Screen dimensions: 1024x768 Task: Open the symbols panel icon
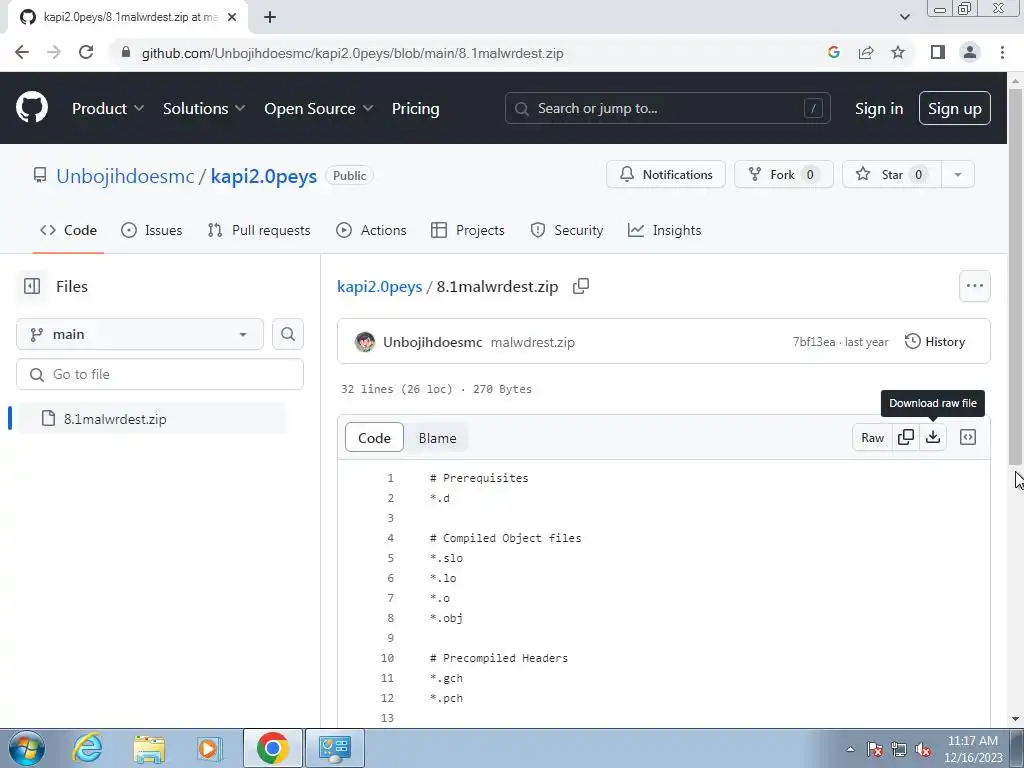pyautogui.click(x=968, y=438)
